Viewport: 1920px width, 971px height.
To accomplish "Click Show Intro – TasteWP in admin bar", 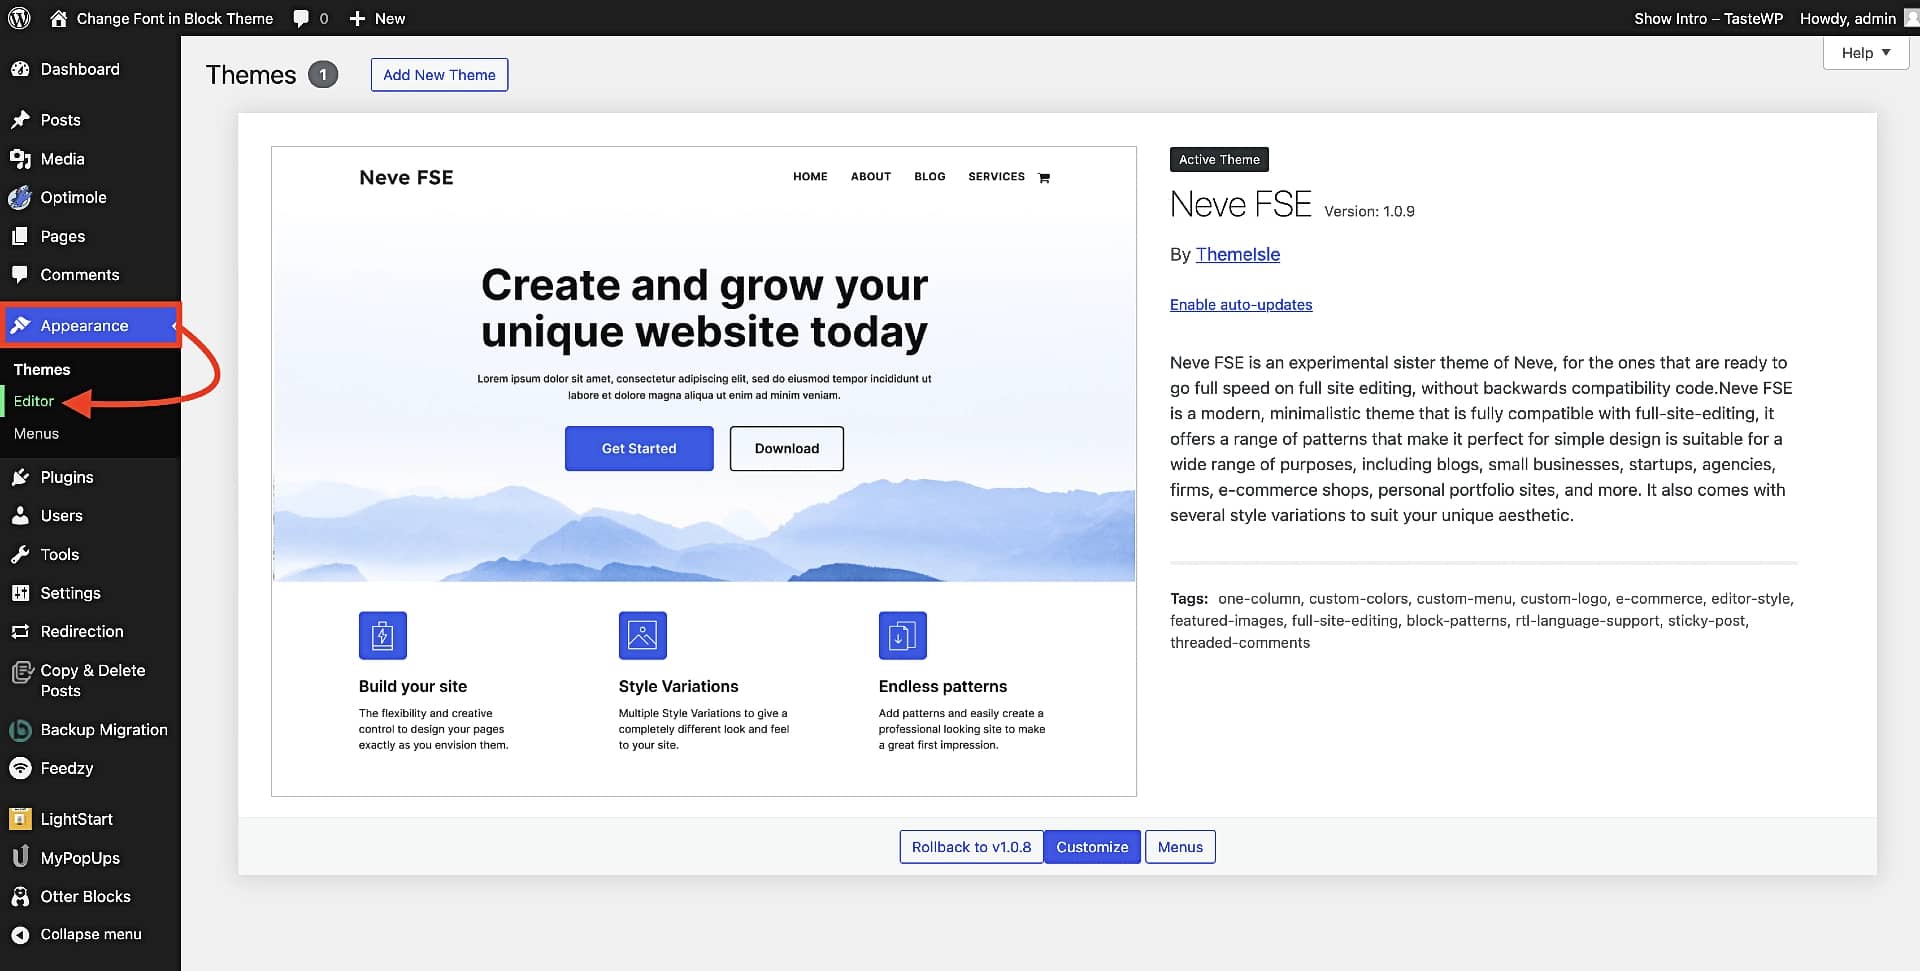I will (1708, 18).
